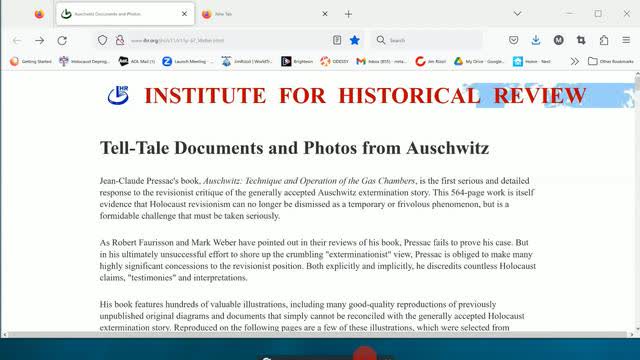
Task: Click the horizontal scrollbar left arrow
Action: 4,334
